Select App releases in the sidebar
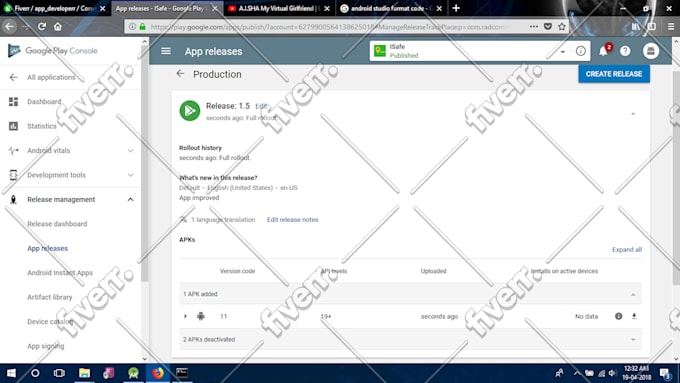This screenshot has height=383, width=680. (x=48, y=249)
